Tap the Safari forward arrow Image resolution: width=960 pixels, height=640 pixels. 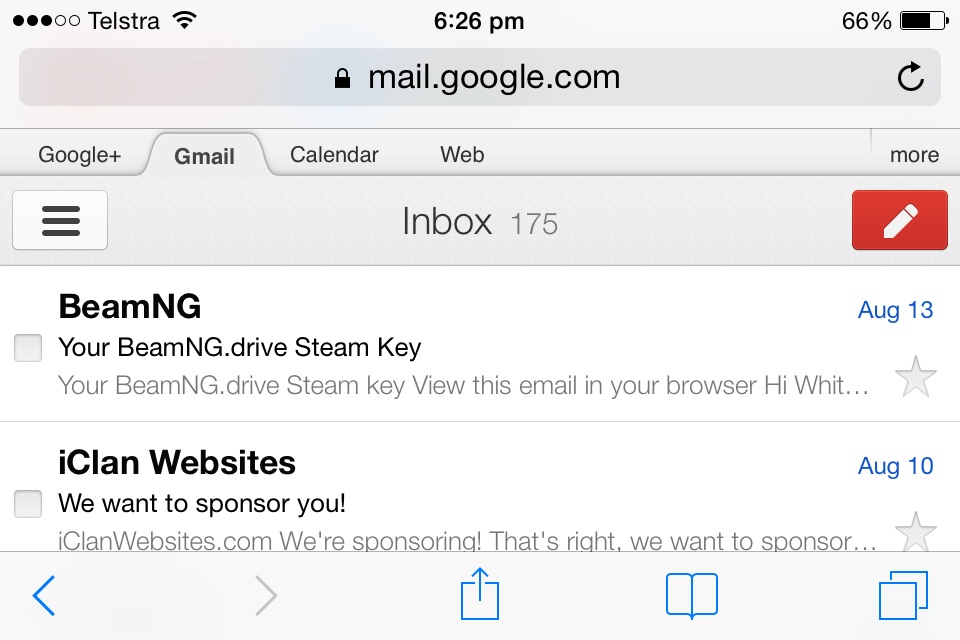pyautogui.click(x=266, y=595)
